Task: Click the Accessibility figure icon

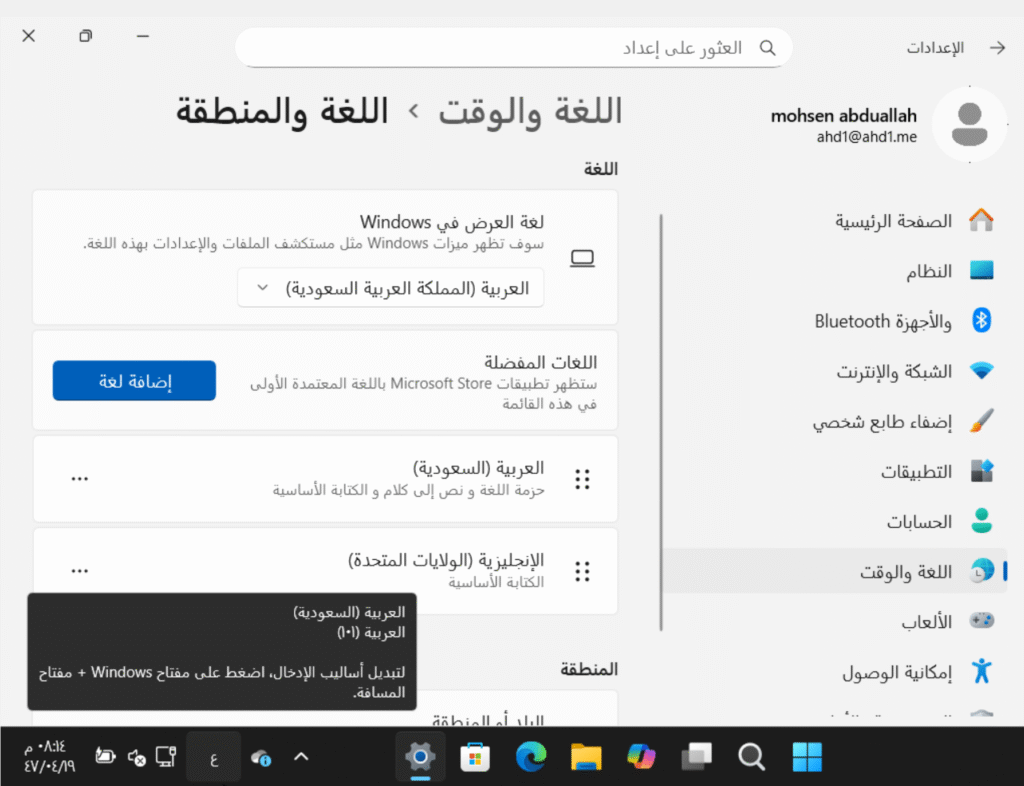Action: click(982, 671)
